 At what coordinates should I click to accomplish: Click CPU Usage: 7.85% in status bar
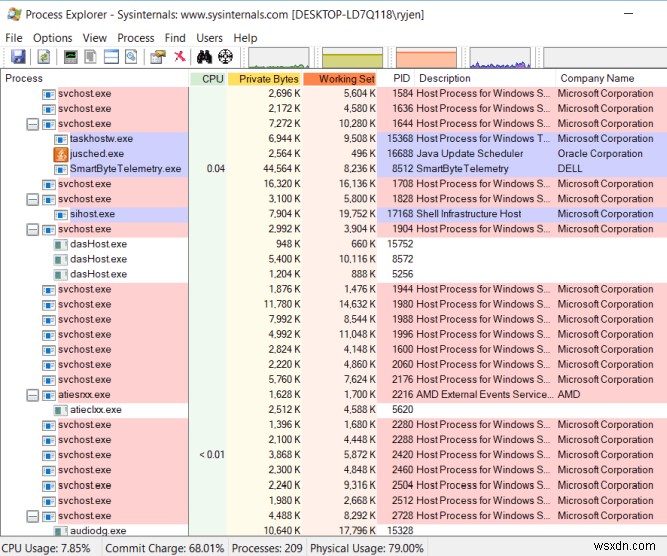tap(46, 548)
